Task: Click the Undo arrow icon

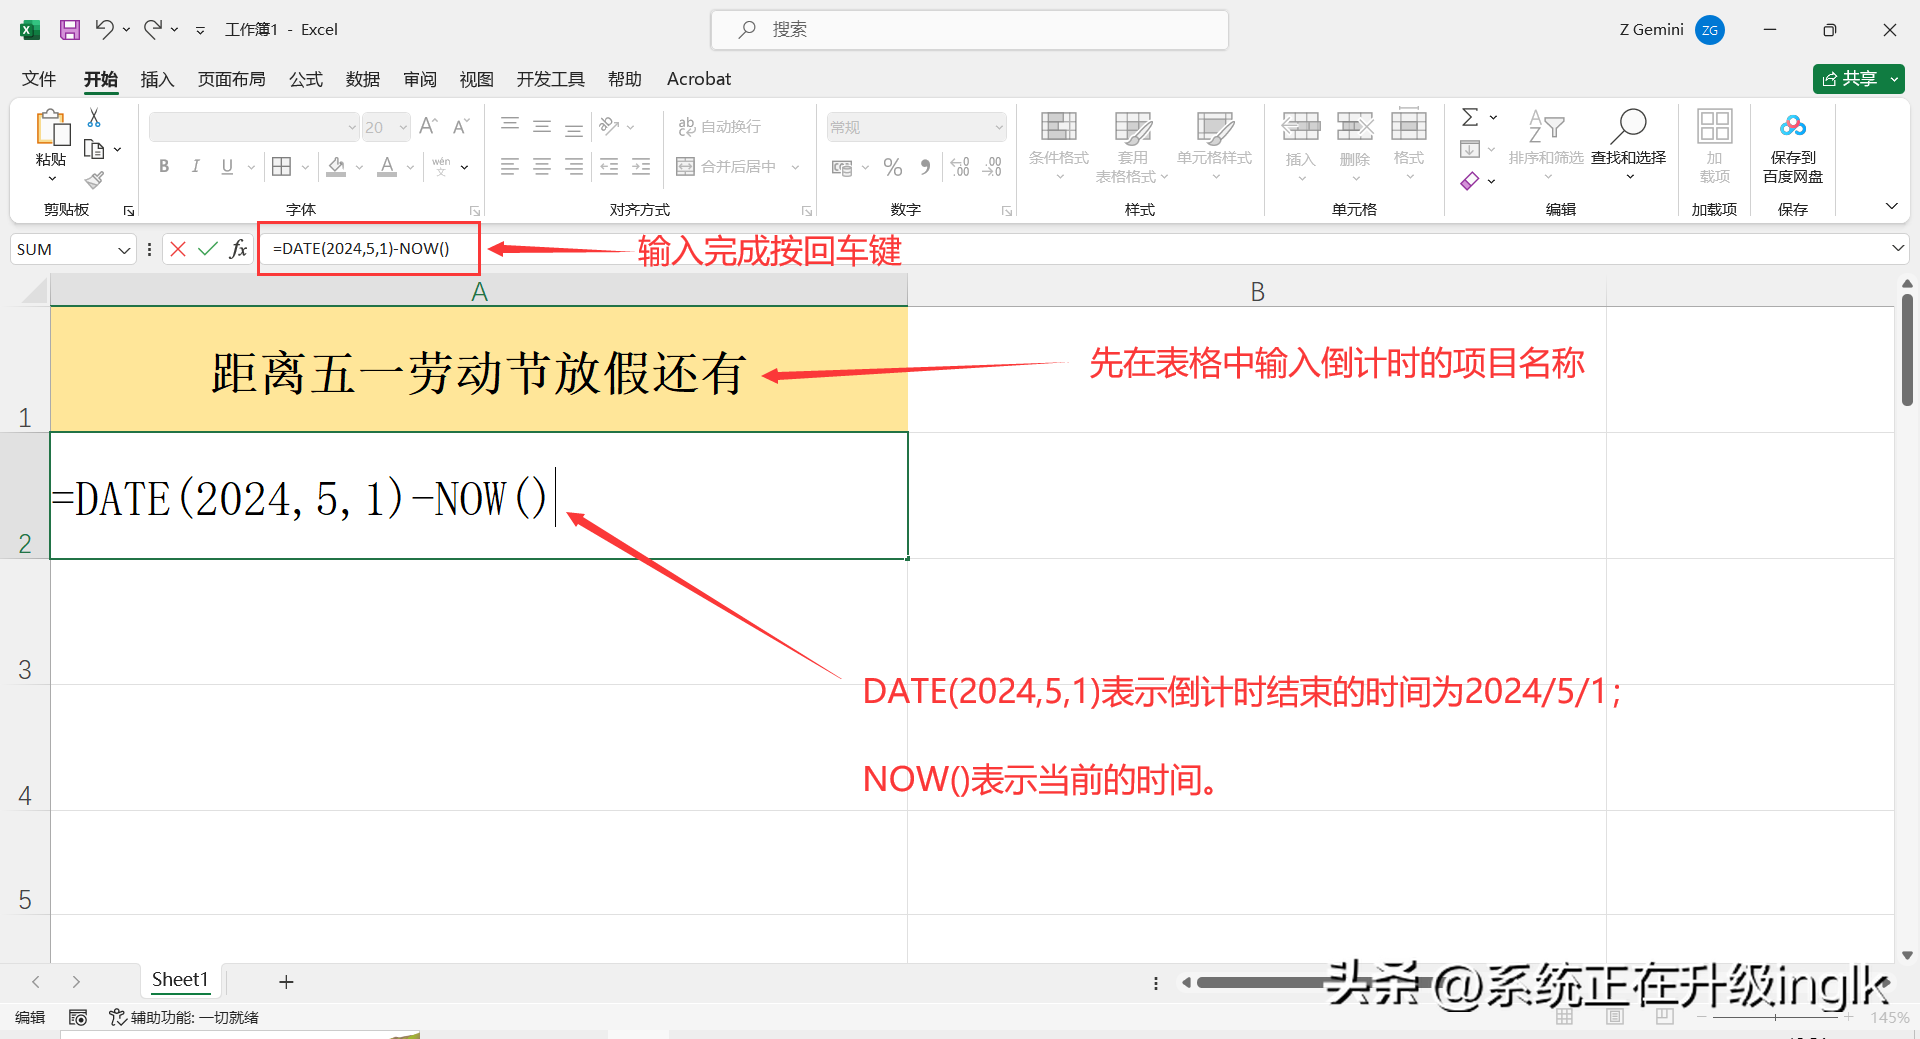Action: click(x=104, y=30)
